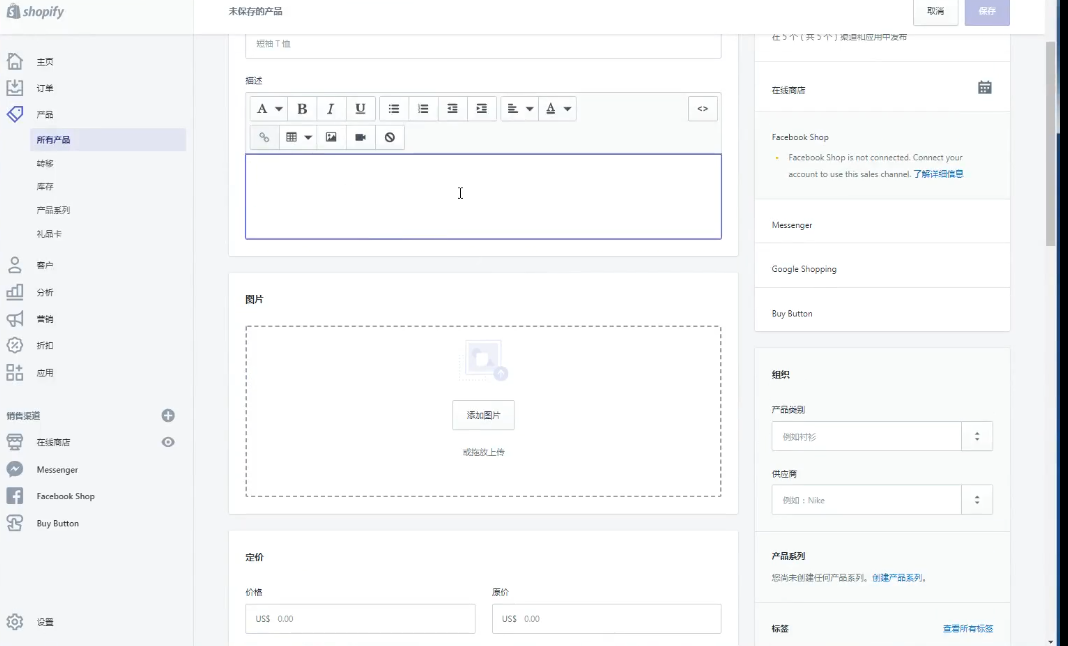This screenshot has height=646, width=1068.
Task: Insert a numbered list
Action: pos(423,109)
